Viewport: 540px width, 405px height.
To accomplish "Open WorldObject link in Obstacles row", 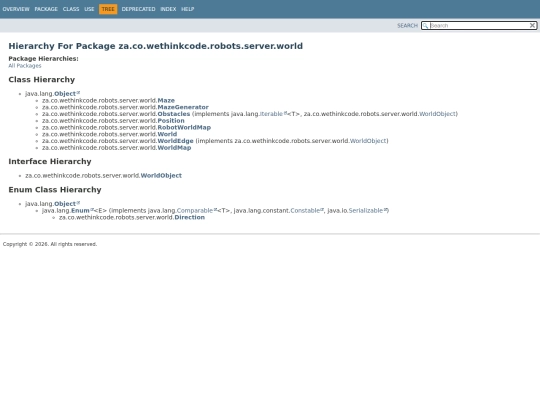I will (437, 114).
